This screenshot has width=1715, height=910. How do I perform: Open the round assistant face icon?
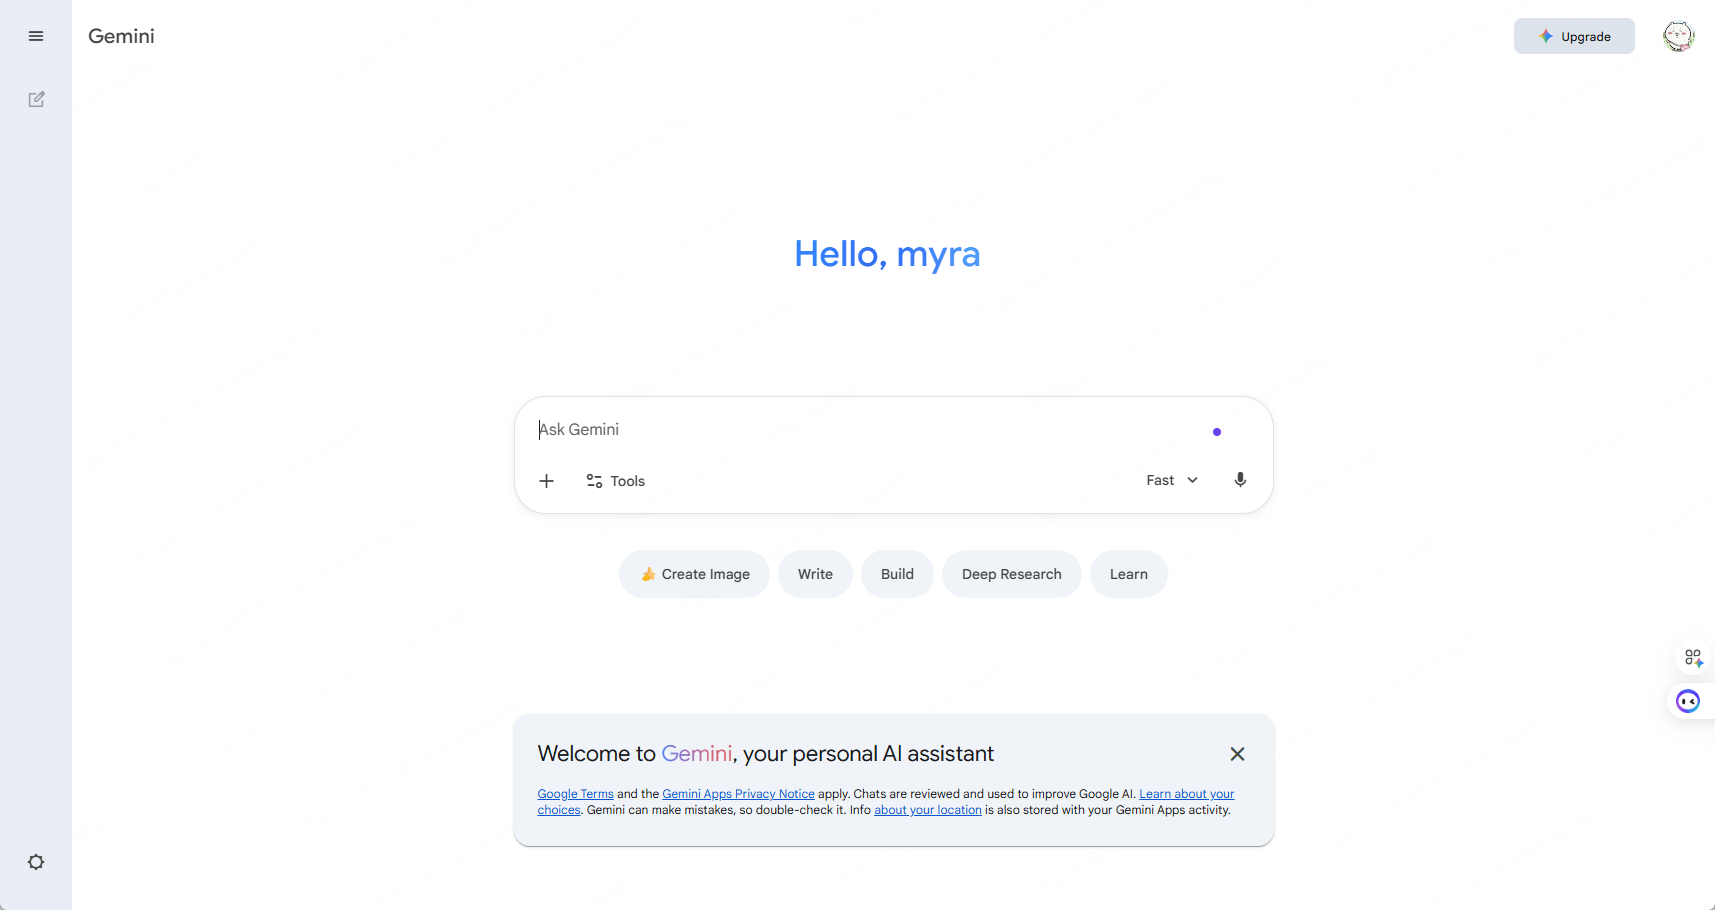[1688, 701]
